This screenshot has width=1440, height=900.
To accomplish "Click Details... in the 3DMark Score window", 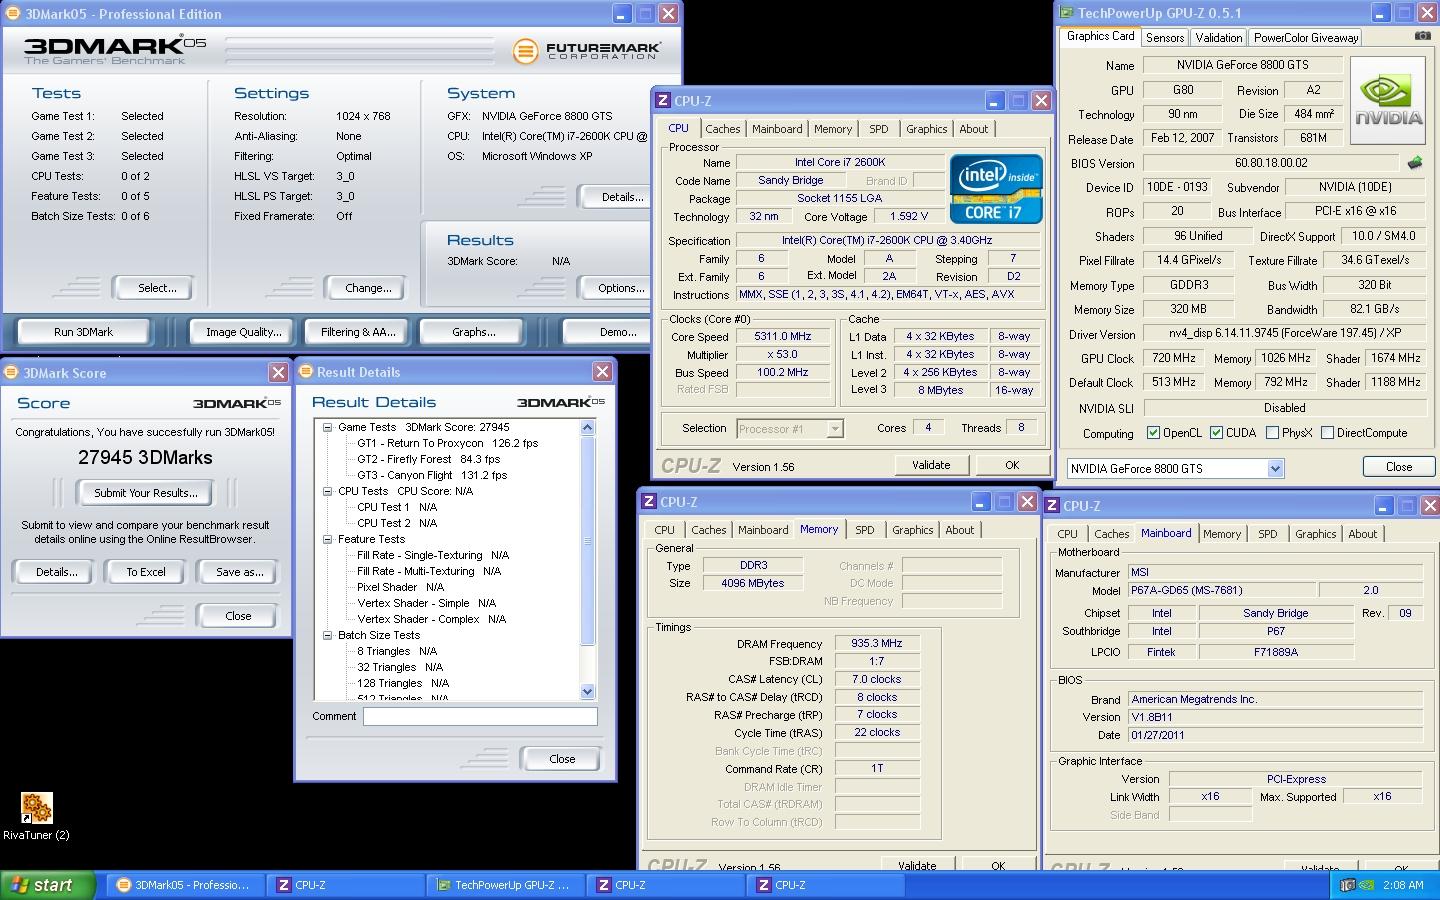I will coord(56,572).
